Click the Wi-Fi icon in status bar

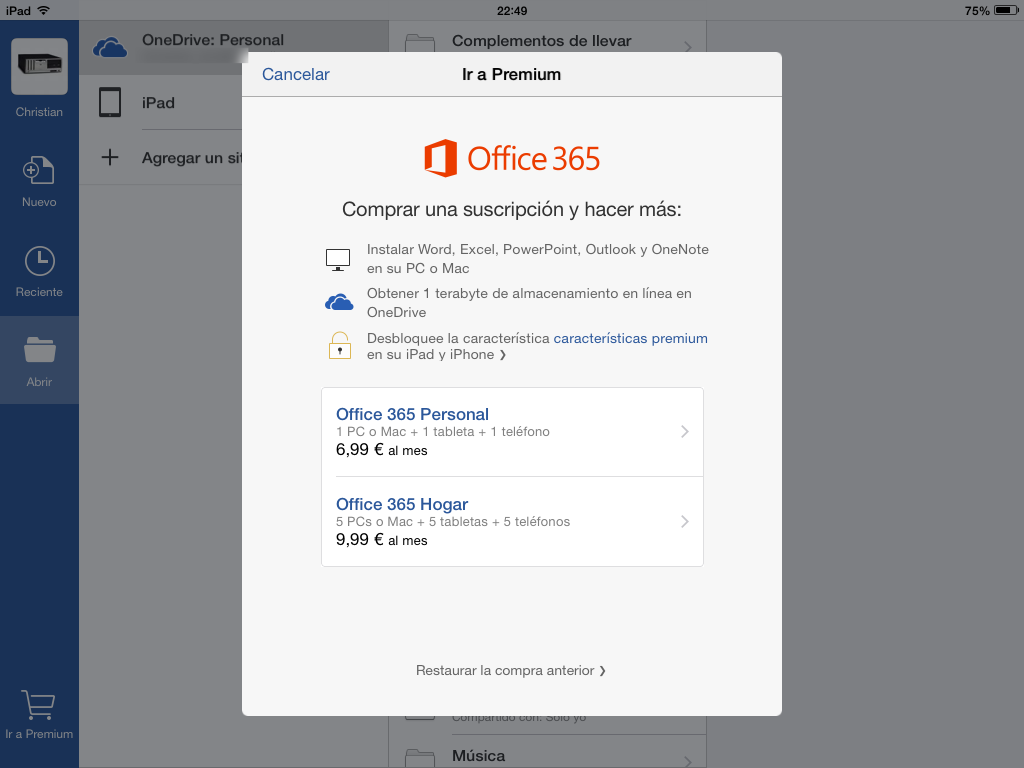43,10
